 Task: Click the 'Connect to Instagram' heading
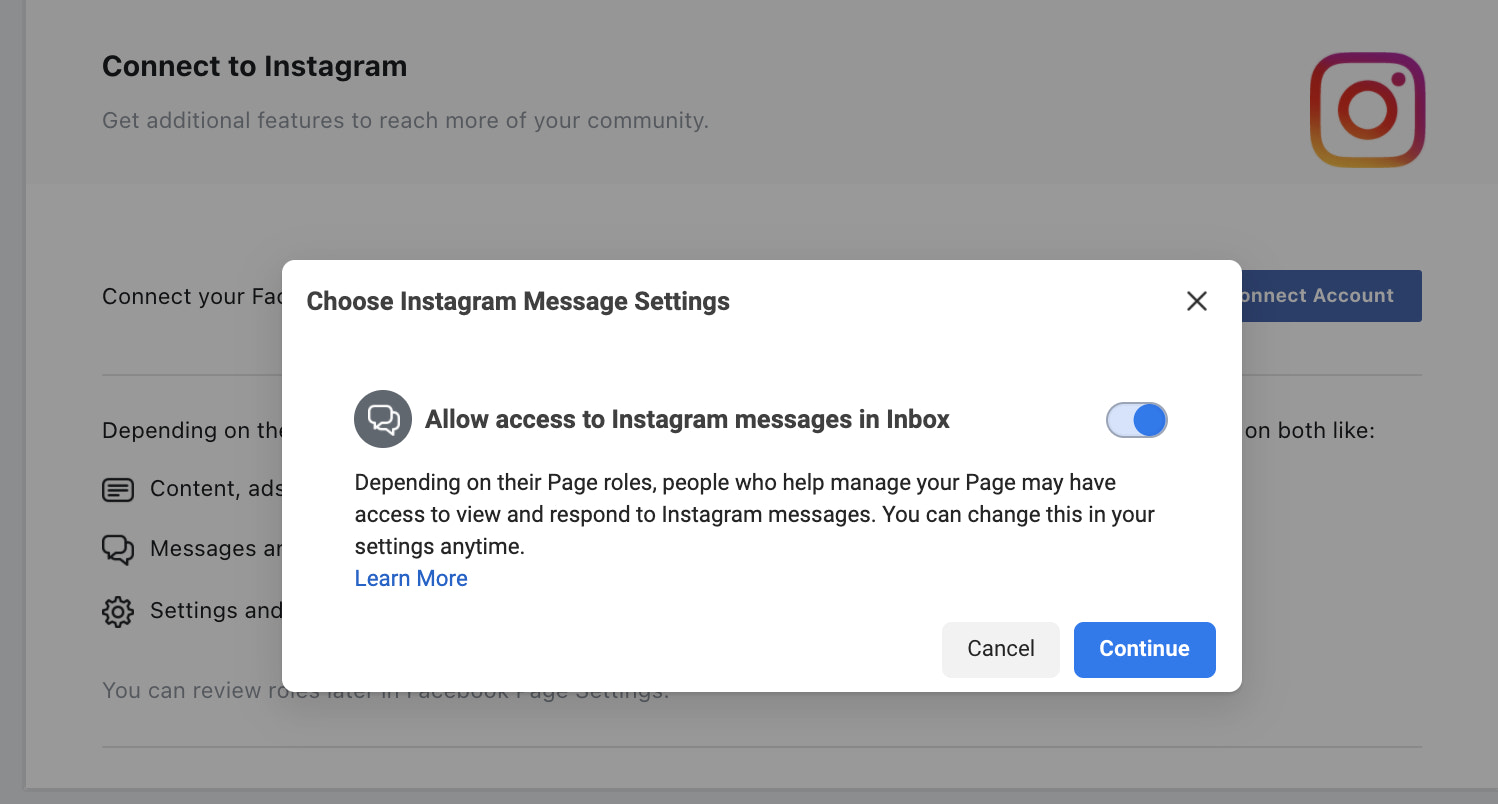point(254,66)
